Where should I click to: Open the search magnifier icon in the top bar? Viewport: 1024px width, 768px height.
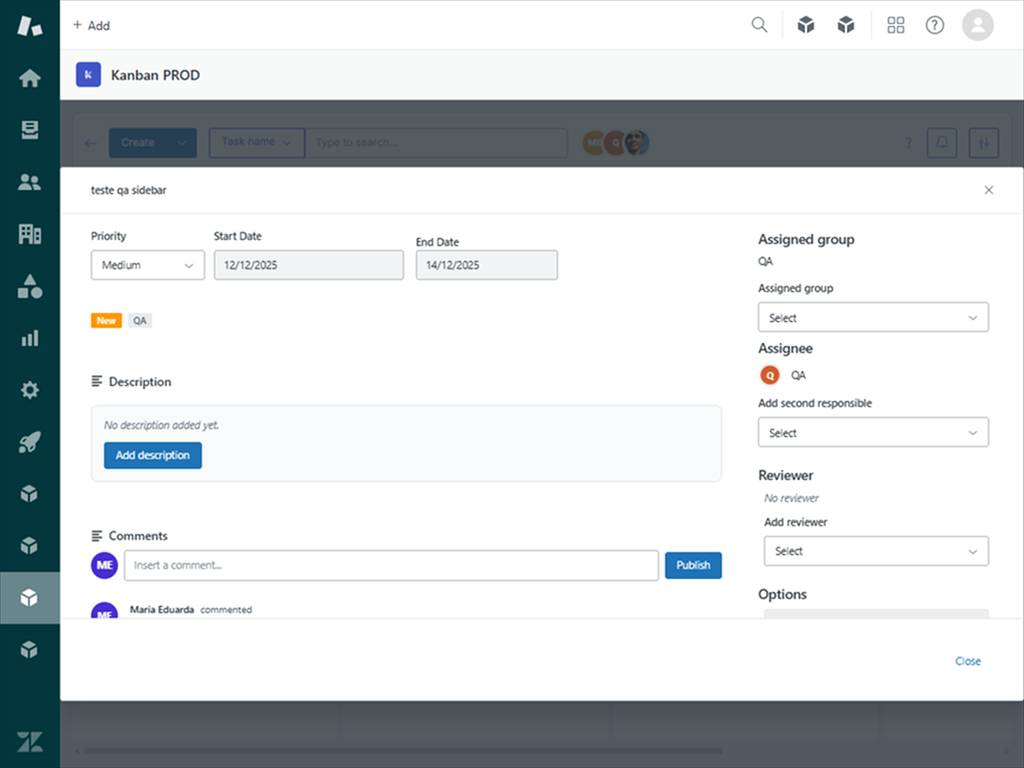759,24
